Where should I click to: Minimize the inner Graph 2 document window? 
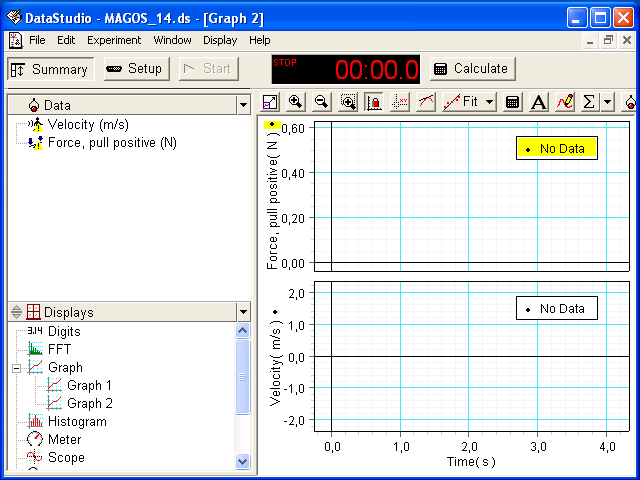click(x=590, y=40)
